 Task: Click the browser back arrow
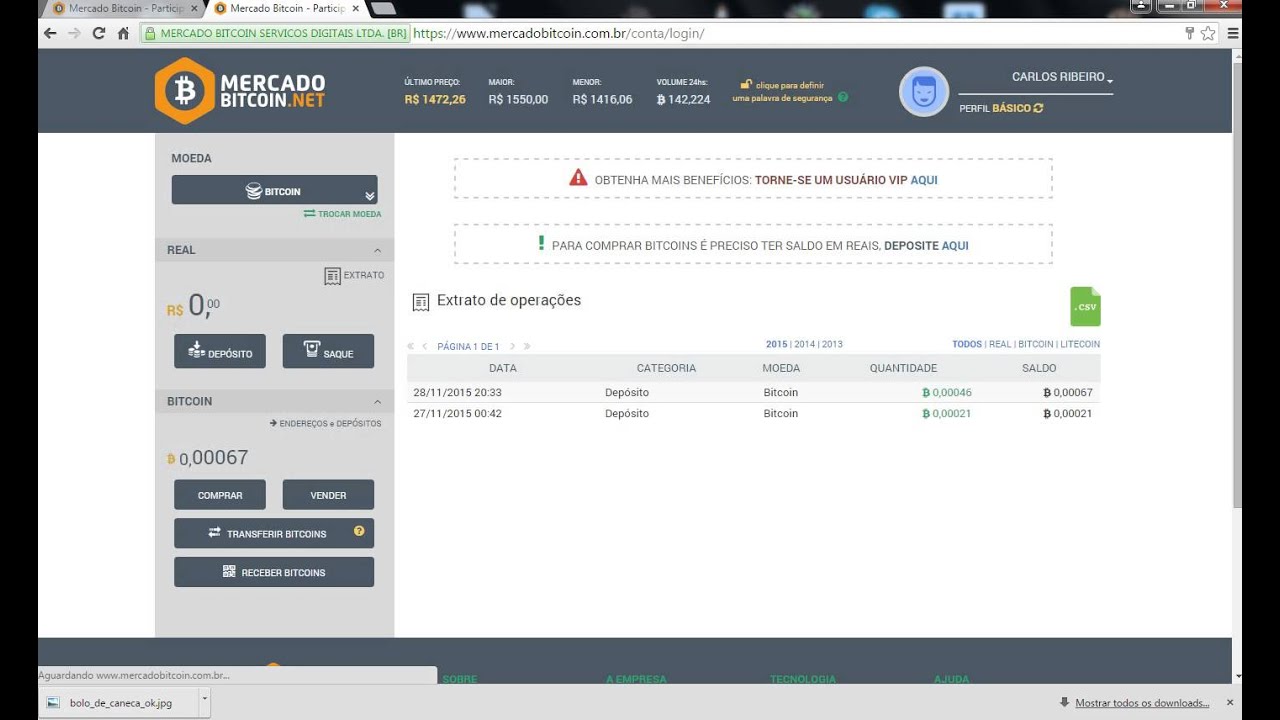tap(50, 33)
